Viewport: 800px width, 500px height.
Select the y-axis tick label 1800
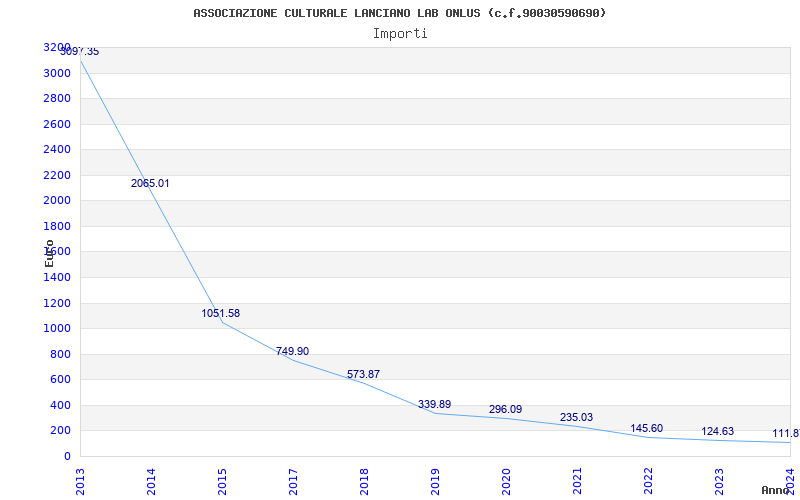[57, 227]
